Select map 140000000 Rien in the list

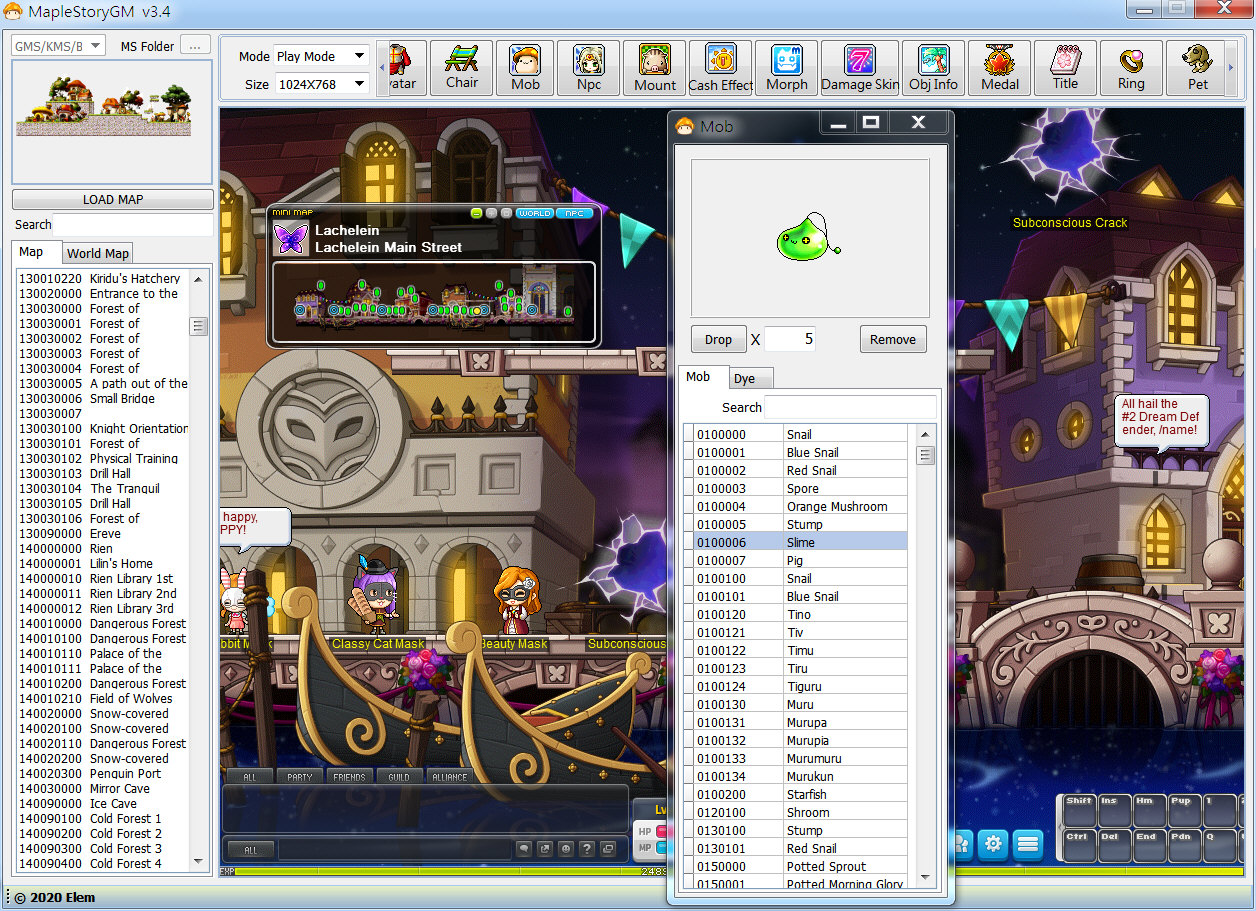click(102, 548)
